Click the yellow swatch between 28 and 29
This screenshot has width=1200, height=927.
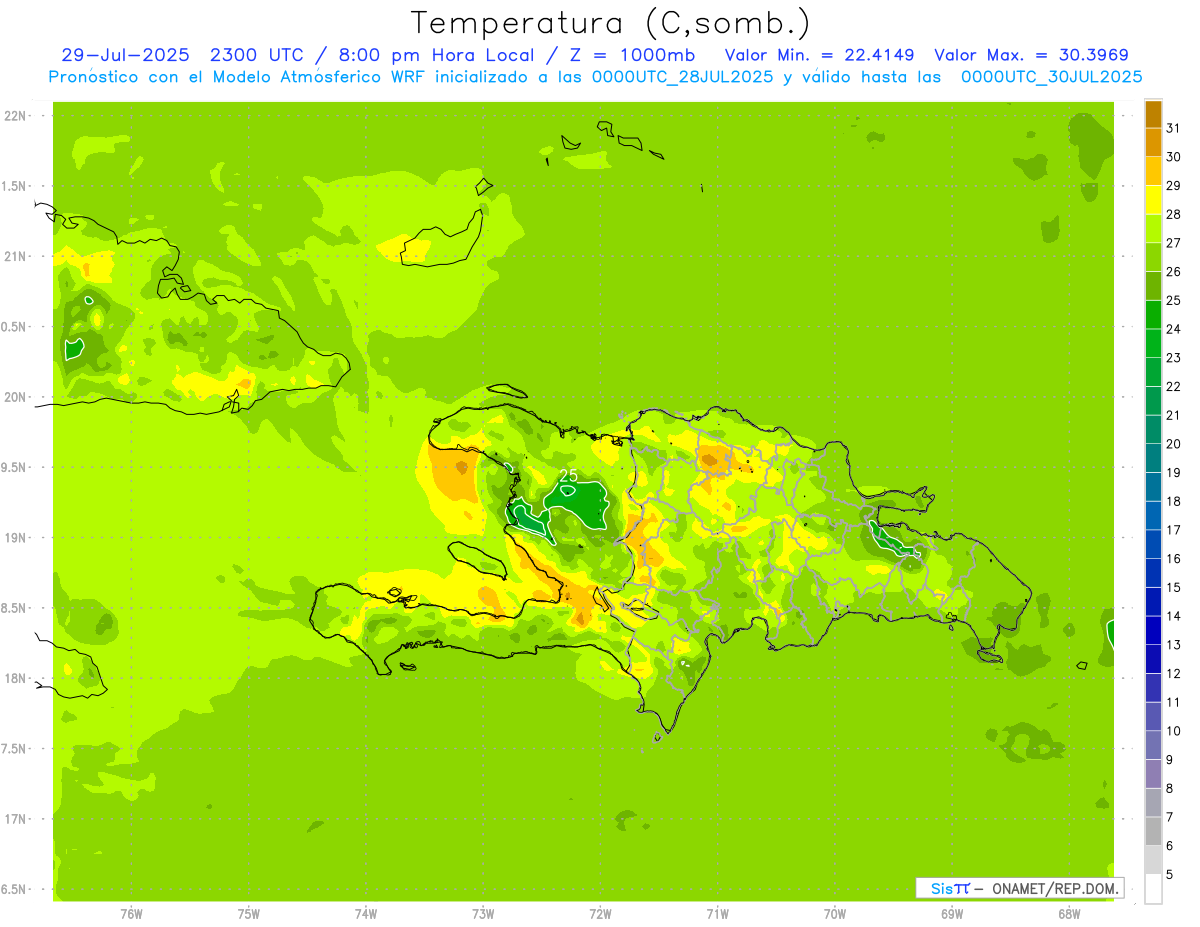coord(1153,200)
